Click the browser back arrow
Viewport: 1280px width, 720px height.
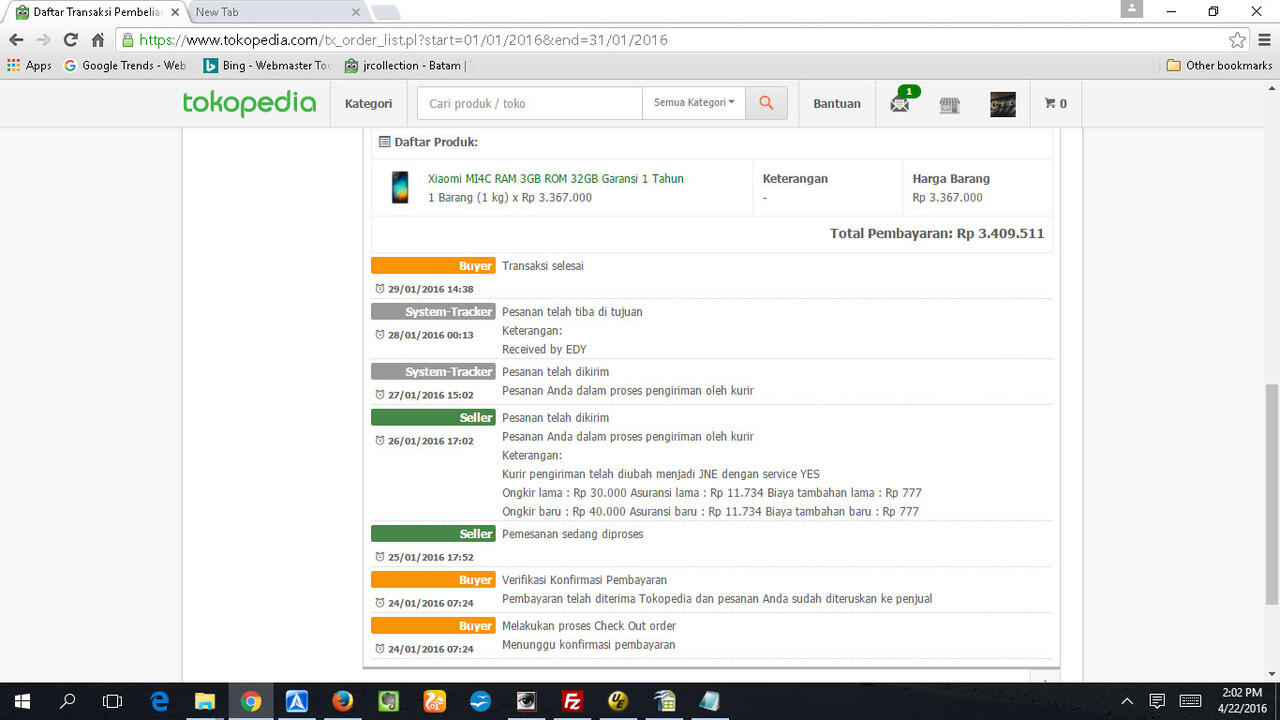pyautogui.click(x=16, y=40)
